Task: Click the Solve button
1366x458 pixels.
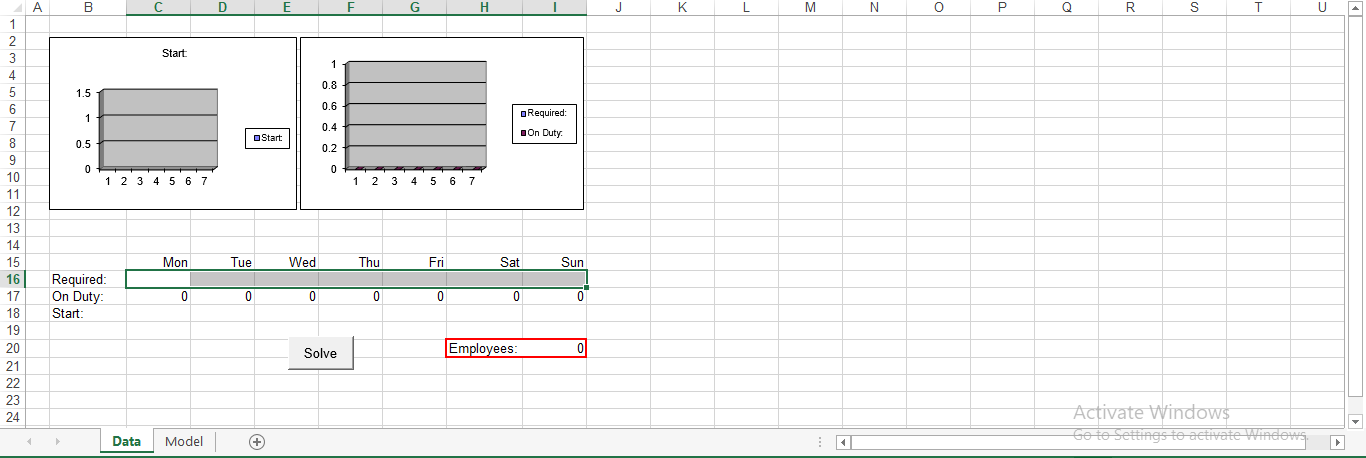Action: point(320,353)
